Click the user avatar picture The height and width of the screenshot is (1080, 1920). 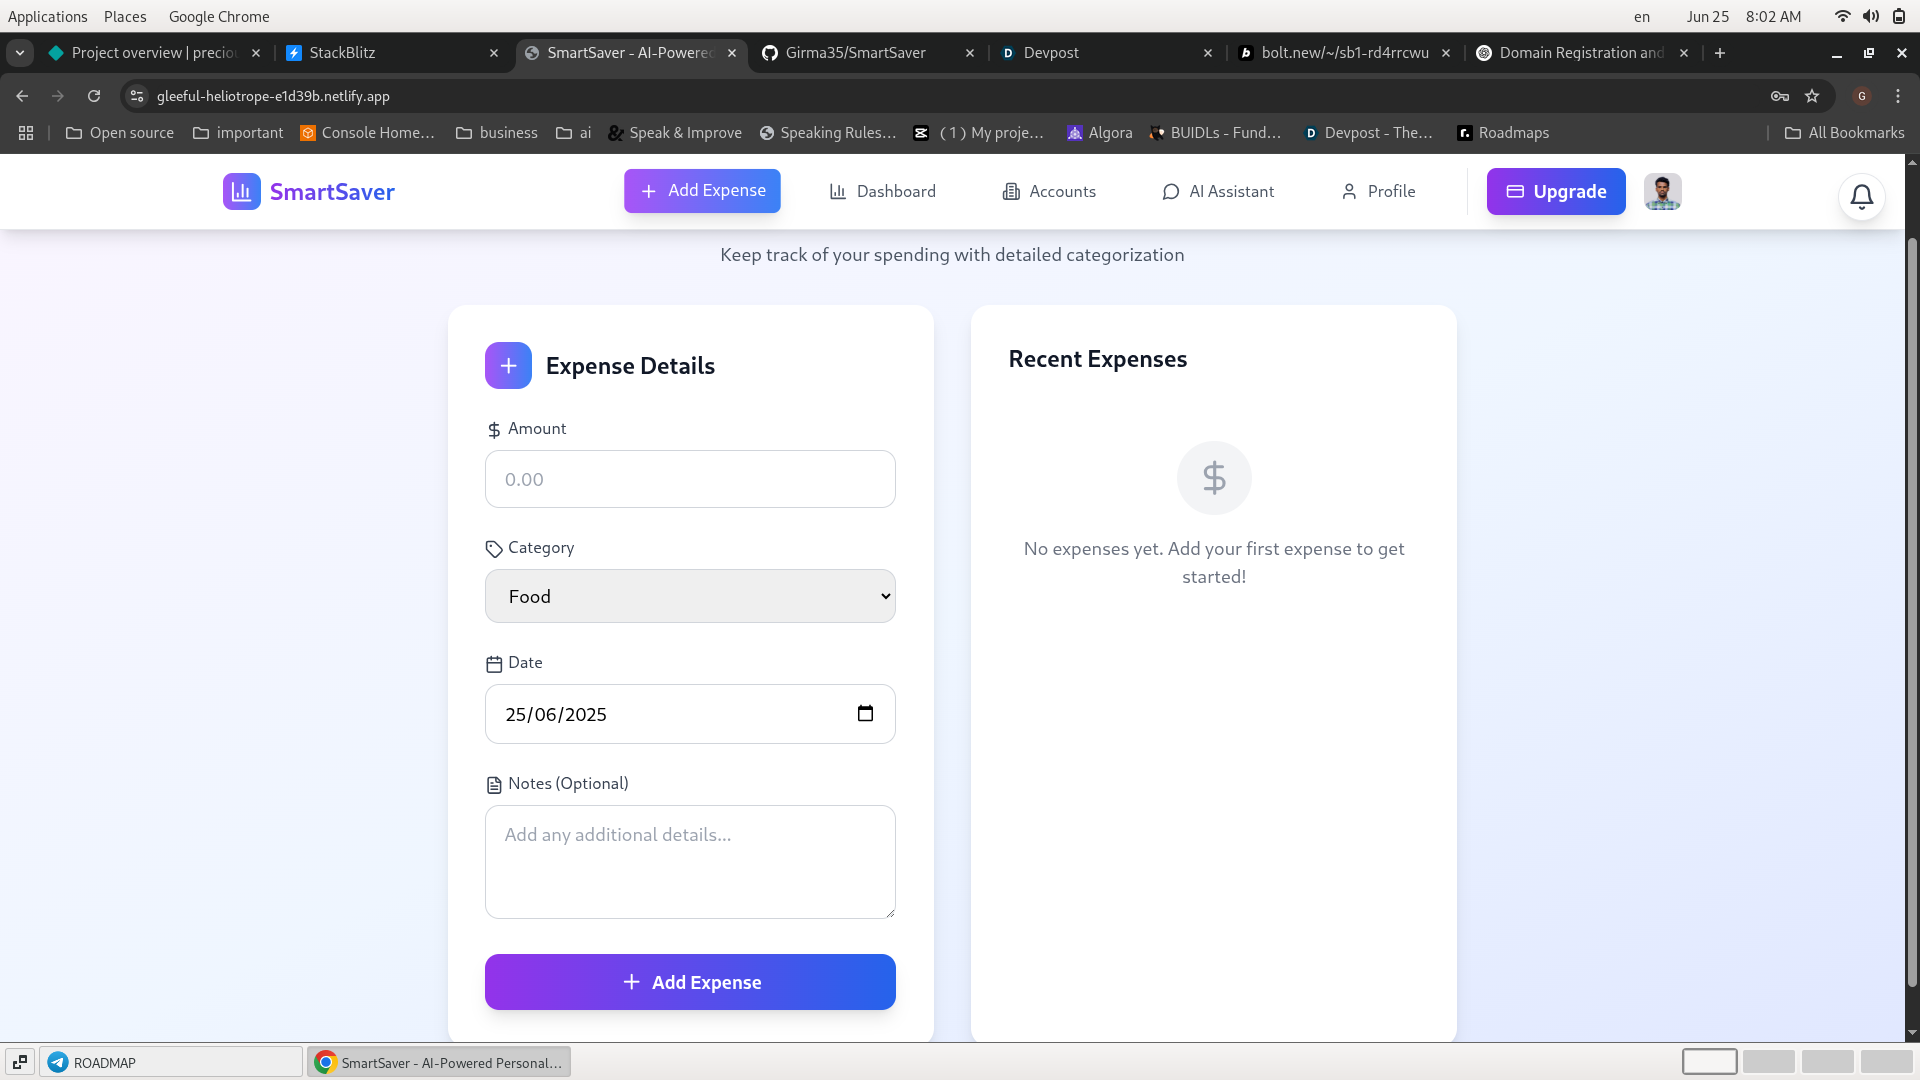[x=1662, y=191]
